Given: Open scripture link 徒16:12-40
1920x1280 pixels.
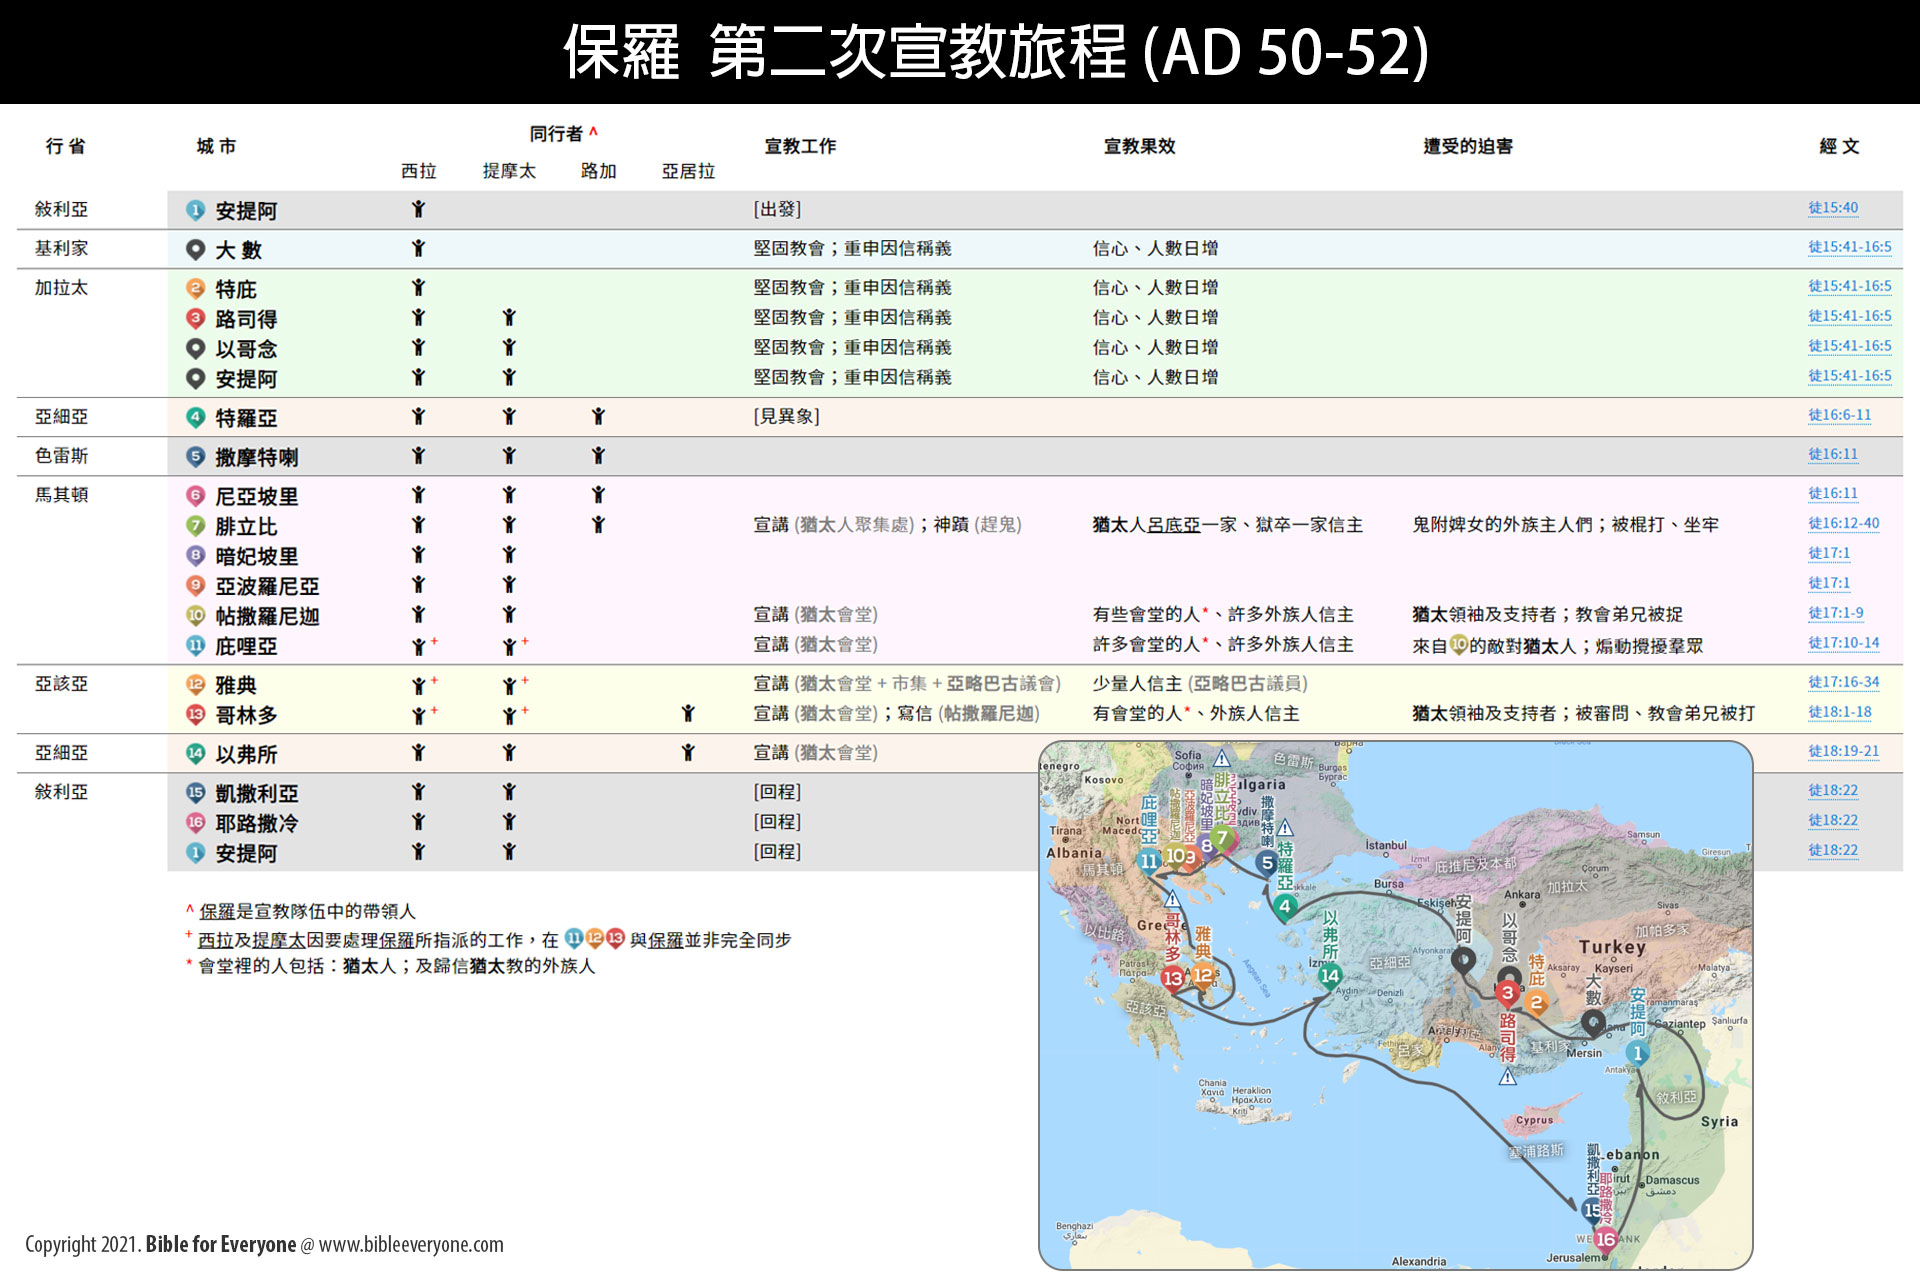Looking at the screenshot, I should pyautogui.click(x=1843, y=523).
